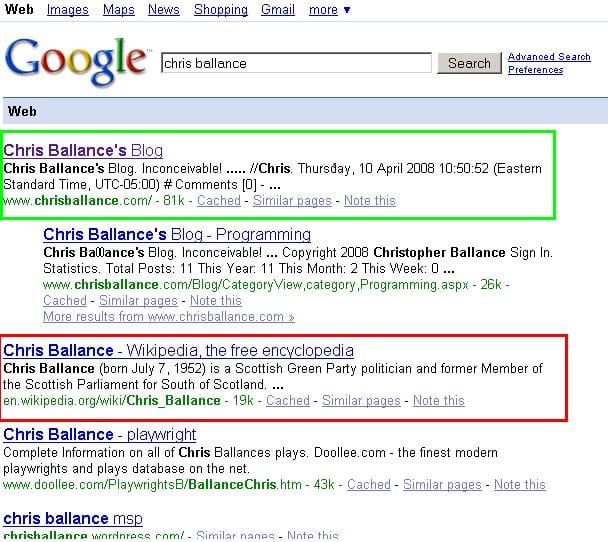The width and height of the screenshot is (608, 542).
Task: Open Similar pages for Wikipedia result
Action: point(361,400)
